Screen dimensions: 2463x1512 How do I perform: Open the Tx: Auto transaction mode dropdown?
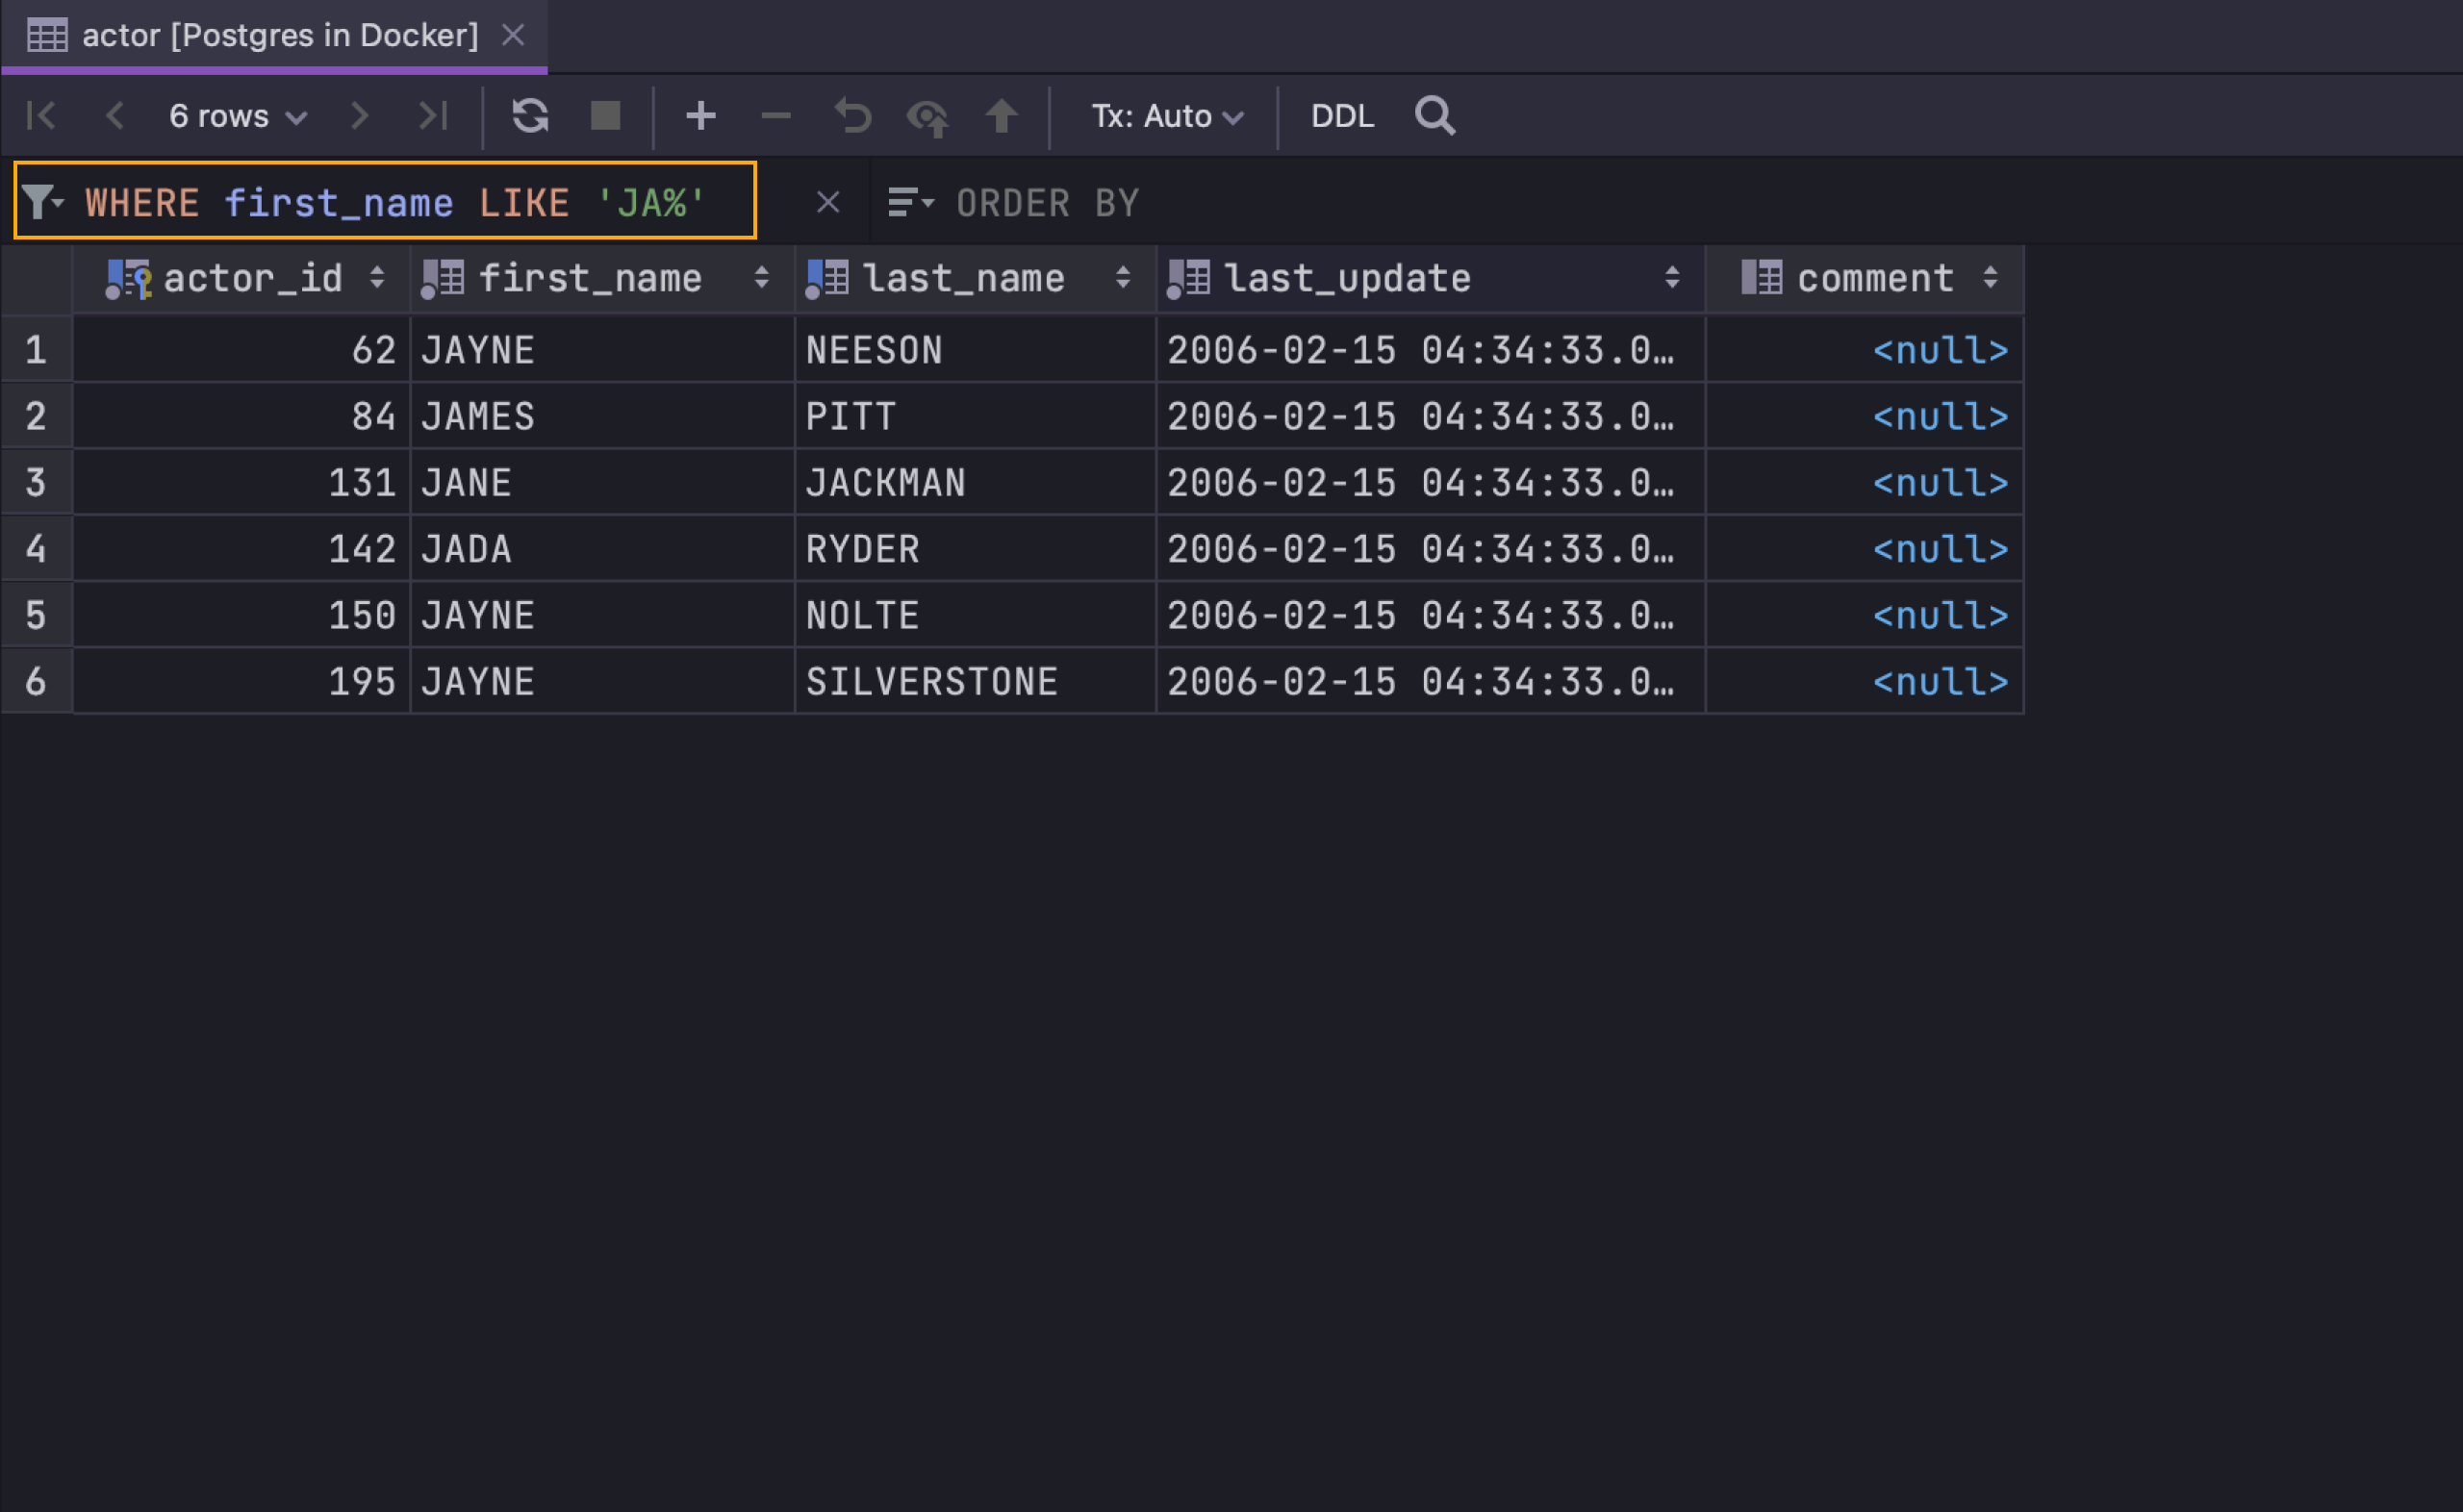[x=1166, y=117]
